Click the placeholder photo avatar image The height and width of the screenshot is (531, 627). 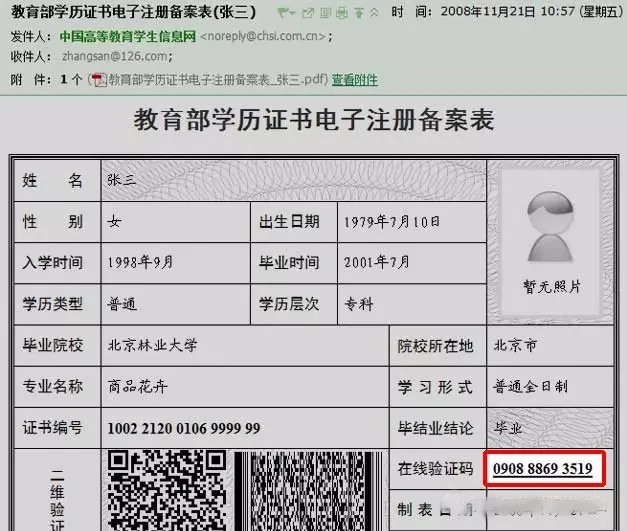tap(550, 227)
